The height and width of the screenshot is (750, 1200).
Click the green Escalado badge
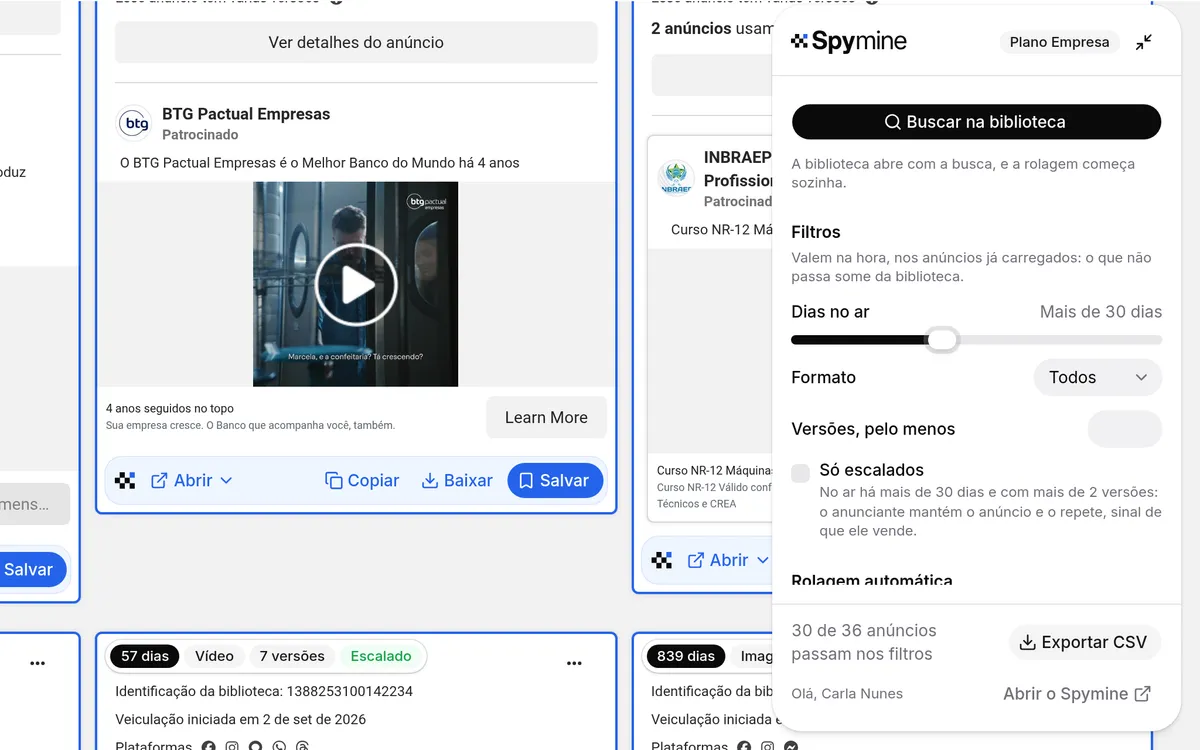(381, 657)
